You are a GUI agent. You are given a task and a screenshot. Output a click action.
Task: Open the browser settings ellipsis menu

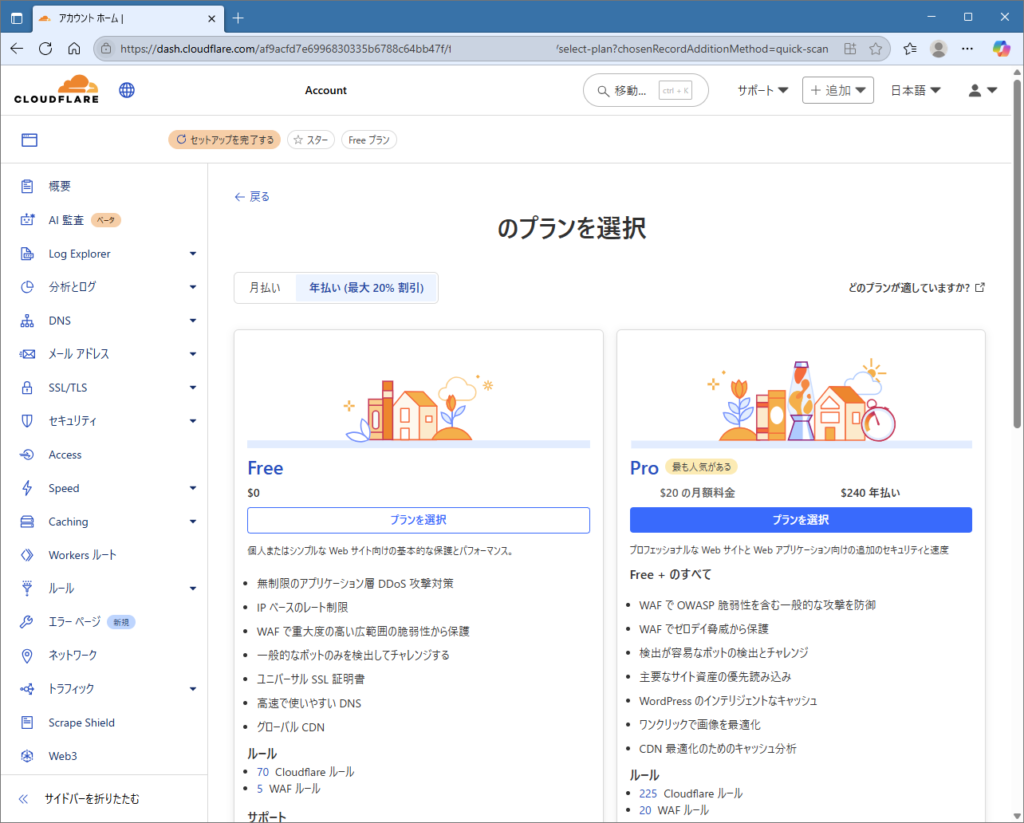(967, 48)
